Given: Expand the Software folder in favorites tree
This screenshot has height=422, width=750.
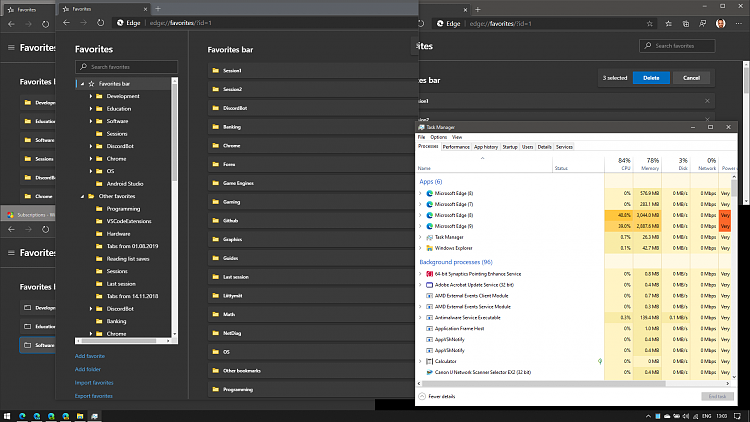Looking at the screenshot, I should (x=91, y=121).
